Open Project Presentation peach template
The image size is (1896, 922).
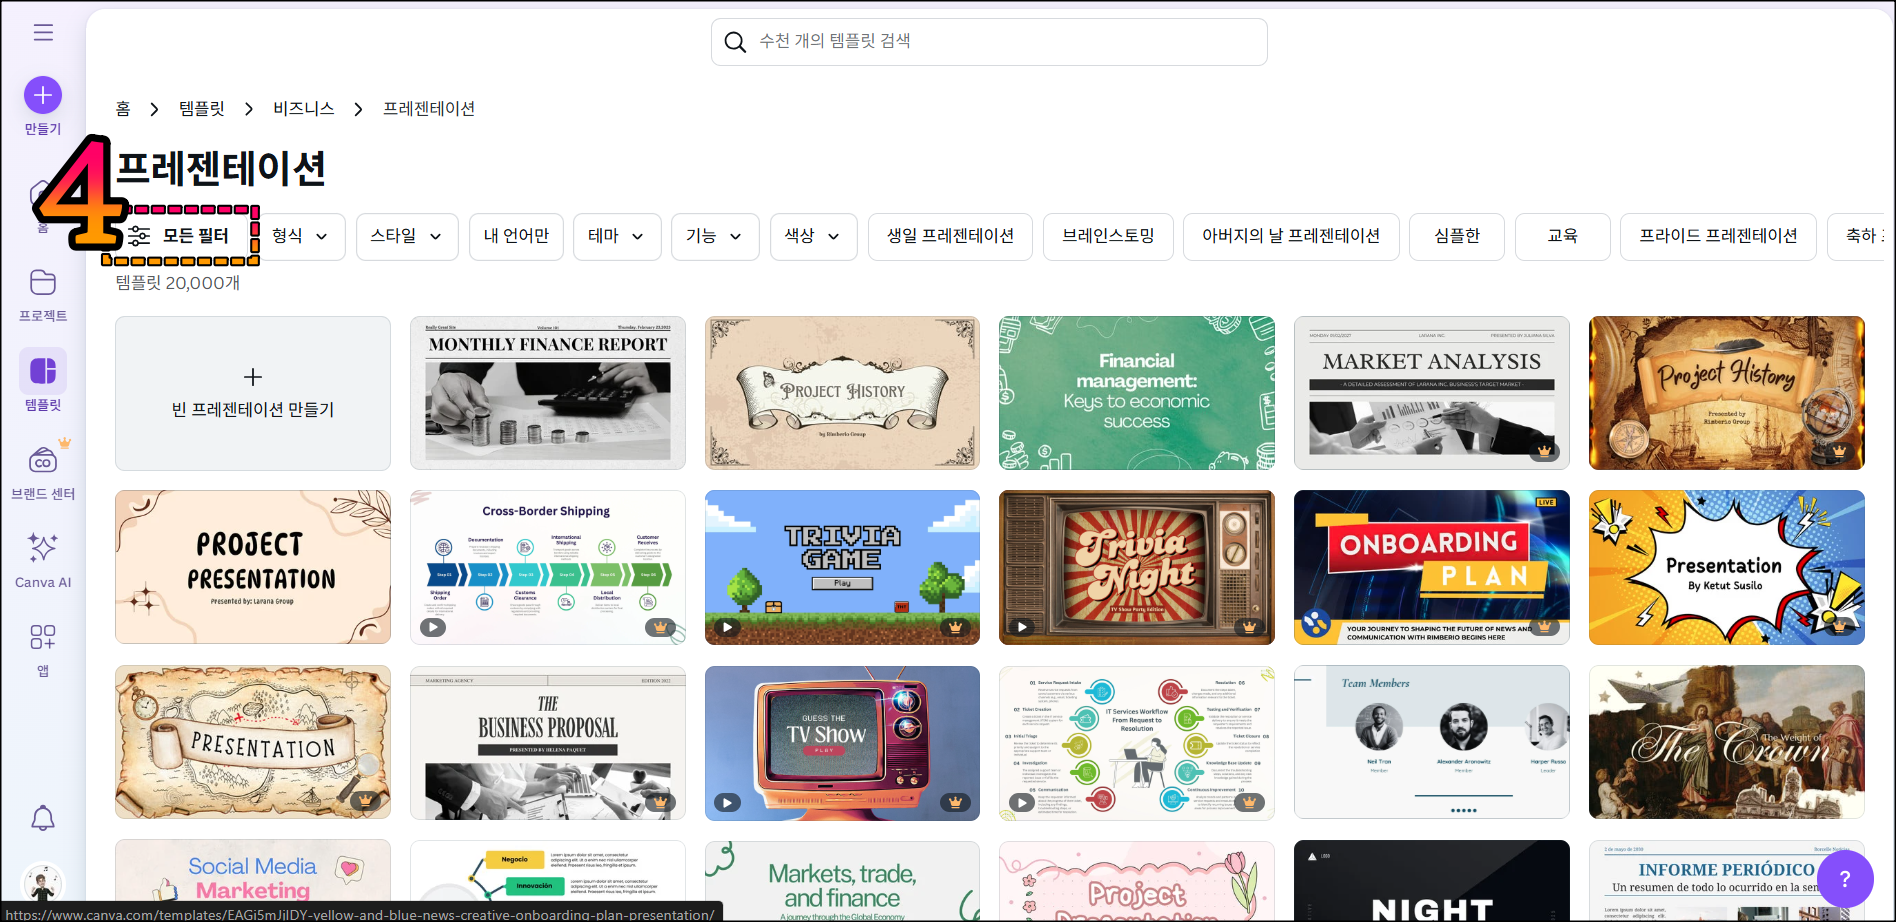pos(253,567)
